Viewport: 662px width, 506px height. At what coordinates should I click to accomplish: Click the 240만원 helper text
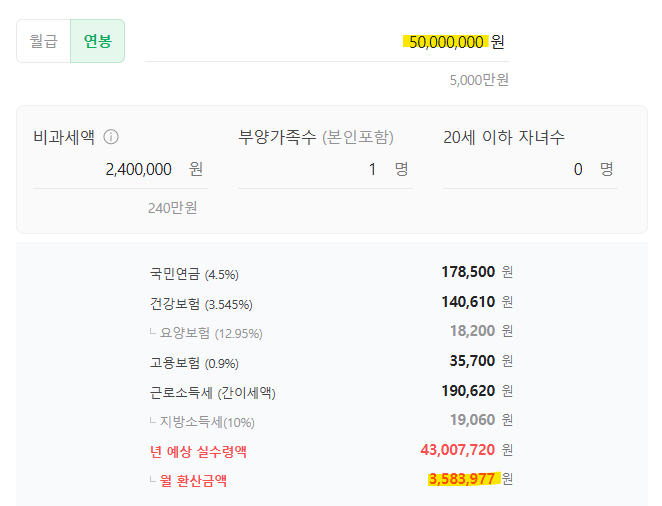pyautogui.click(x=172, y=208)
